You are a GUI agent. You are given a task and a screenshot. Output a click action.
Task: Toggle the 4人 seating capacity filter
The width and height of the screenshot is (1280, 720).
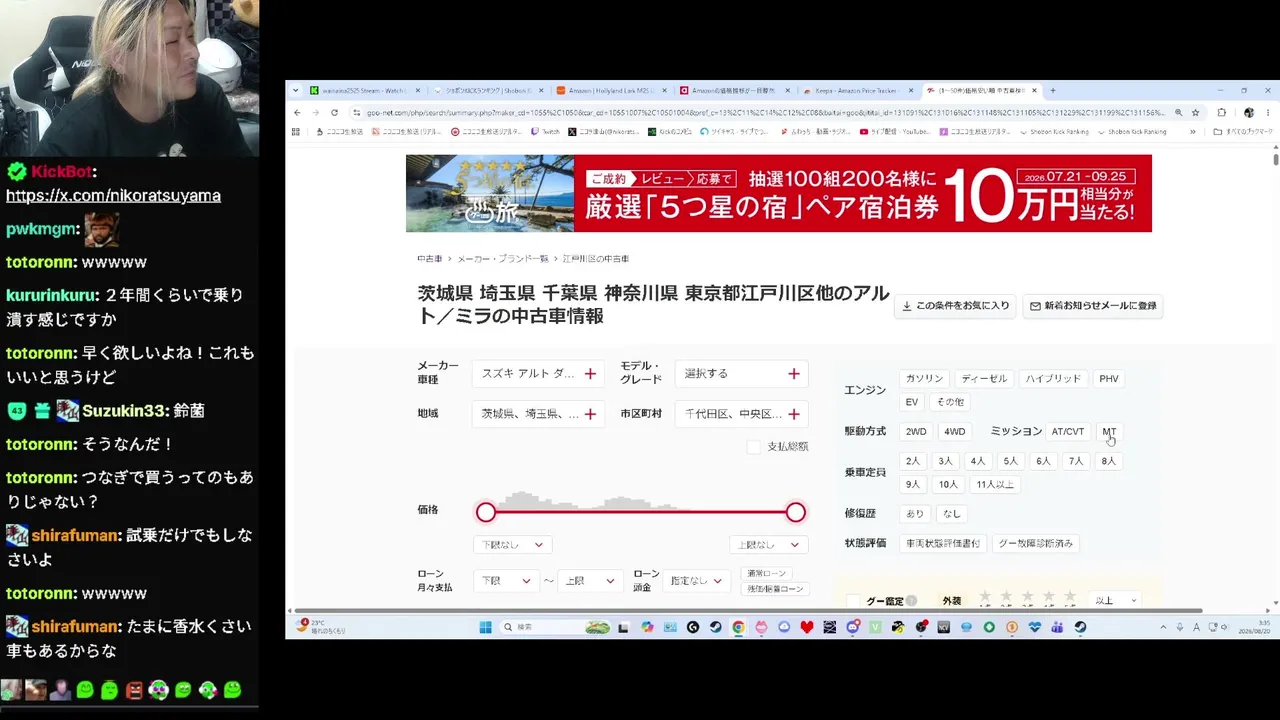coord(978,461)
